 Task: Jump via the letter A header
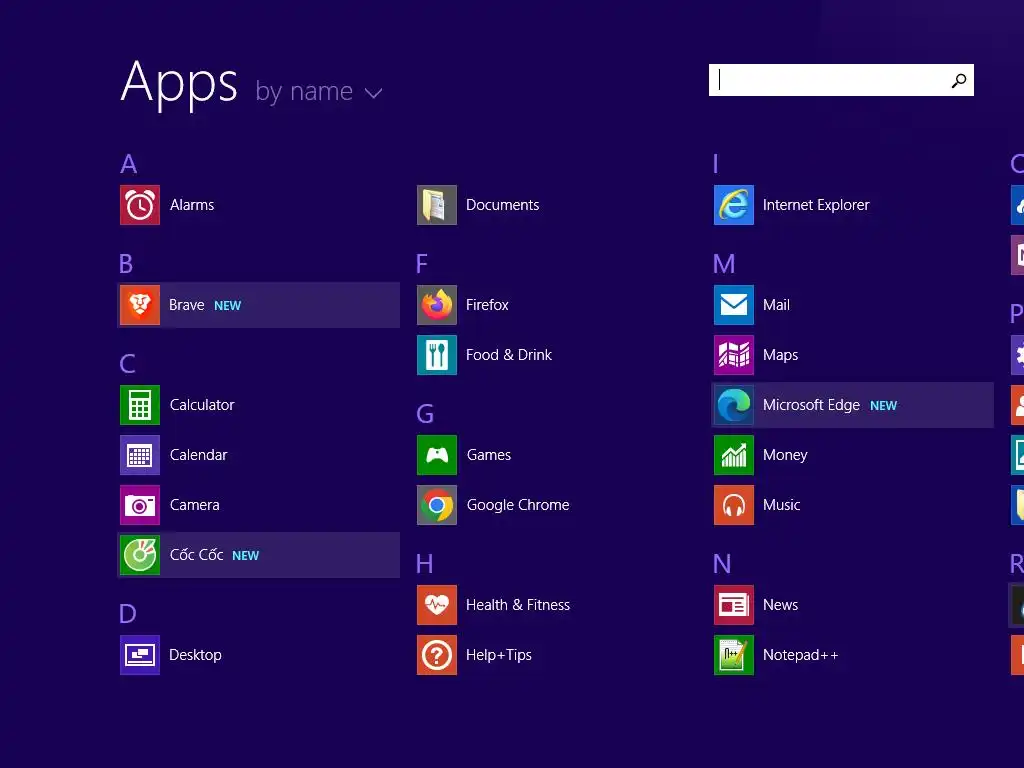point(129,164)
